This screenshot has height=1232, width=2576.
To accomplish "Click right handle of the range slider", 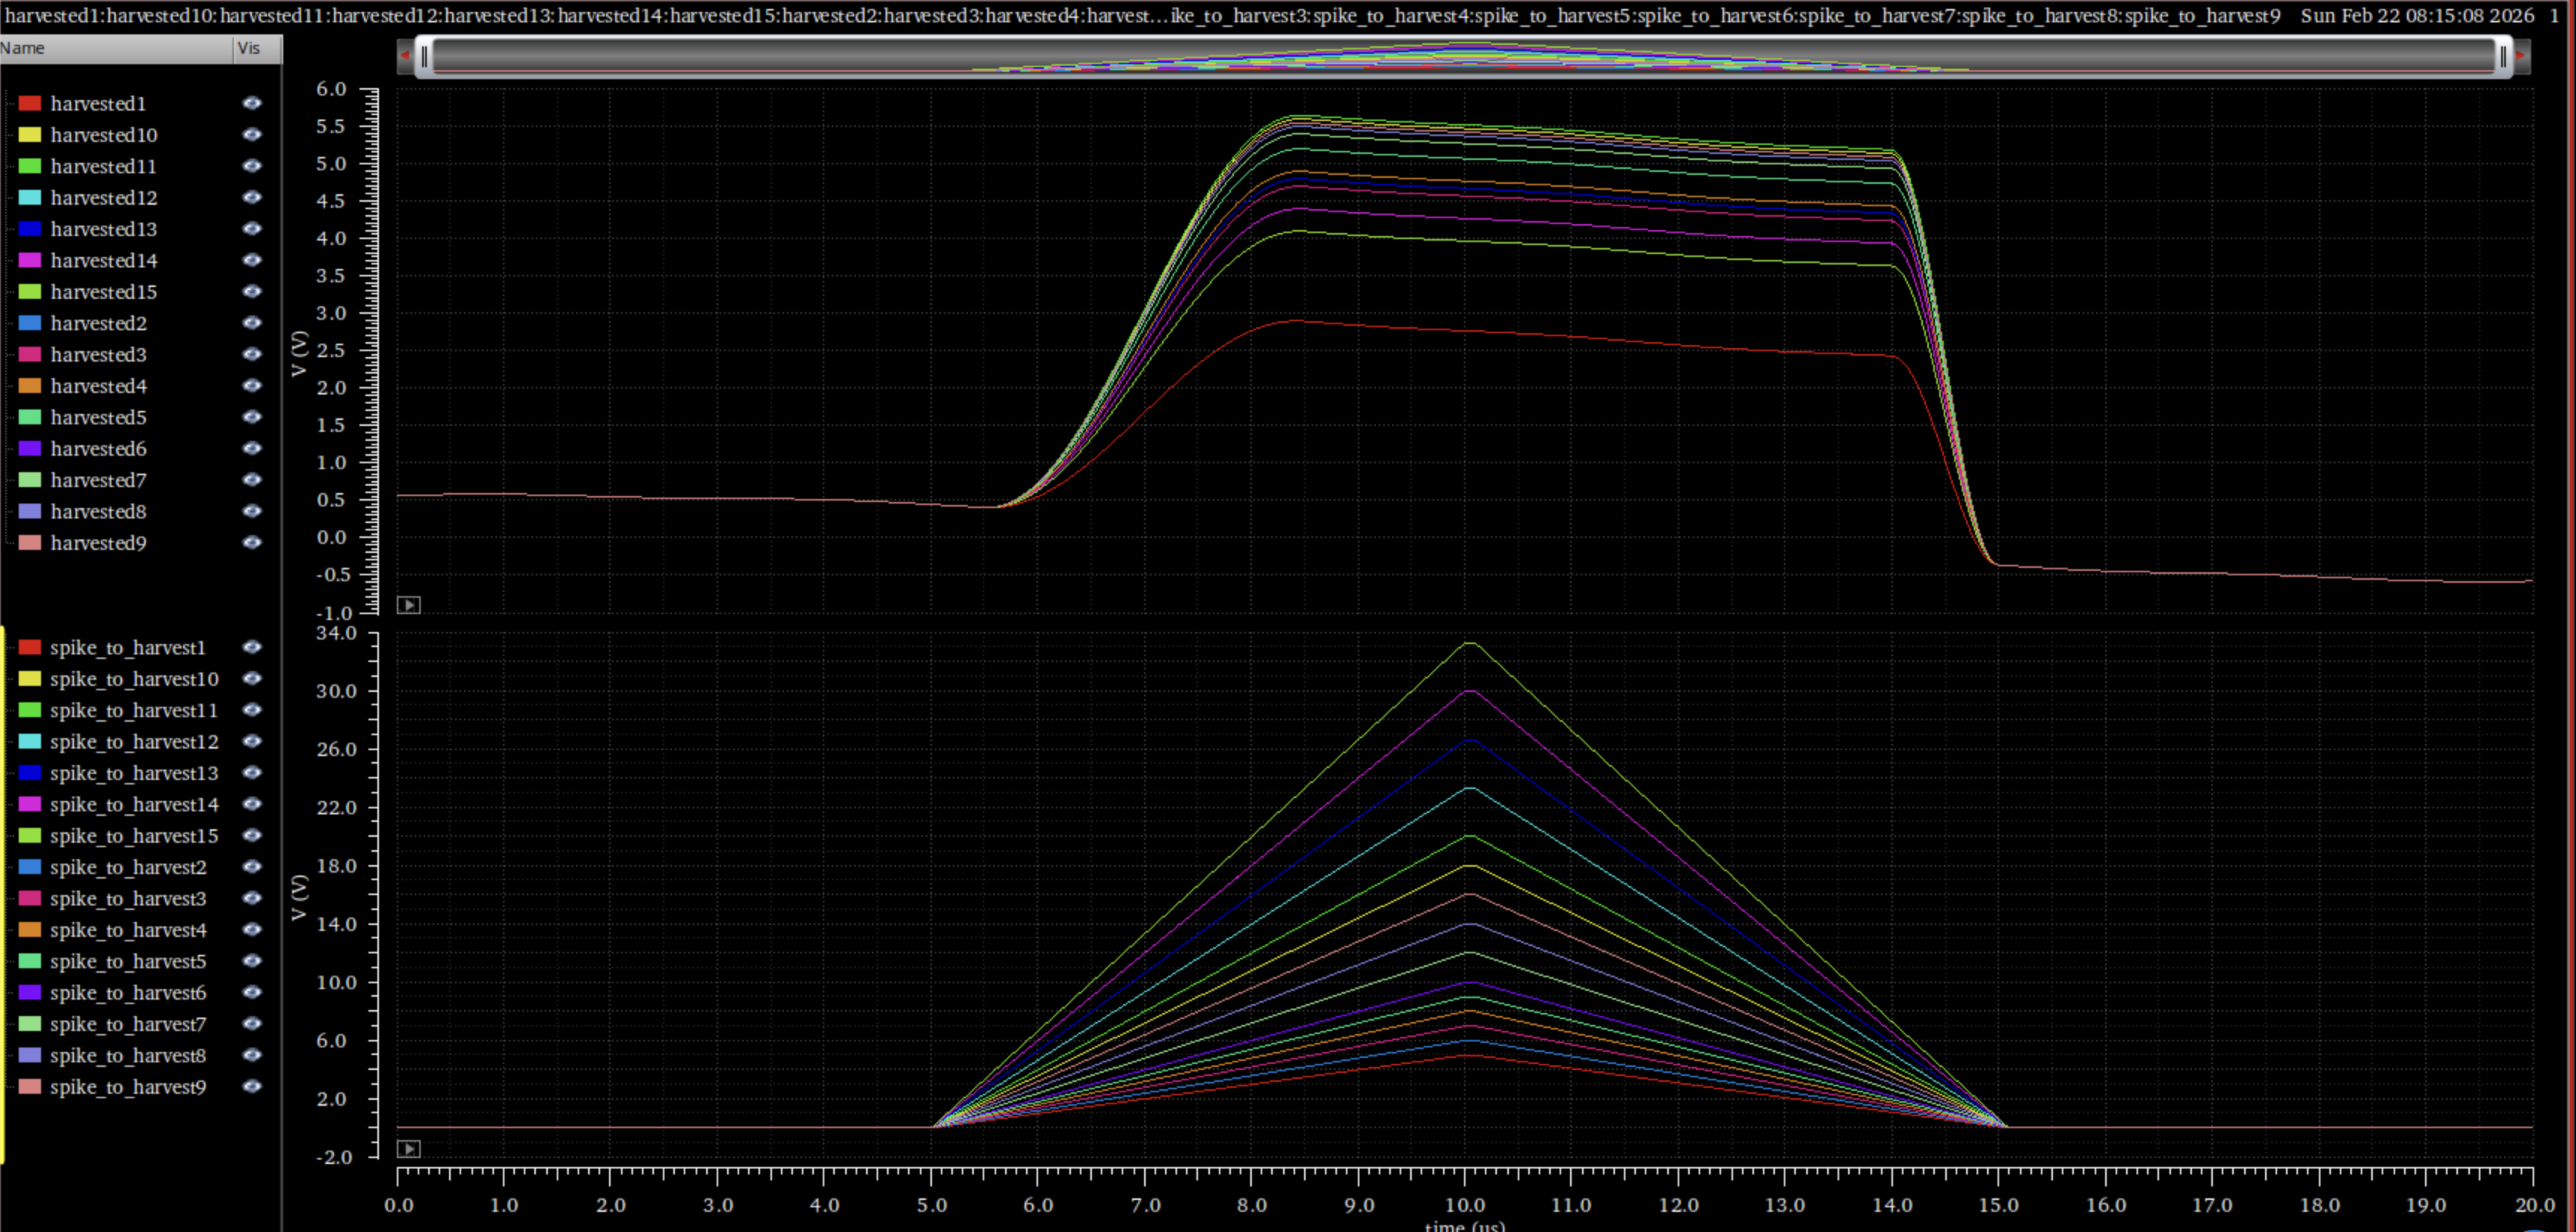I will tap(2503, 57).
